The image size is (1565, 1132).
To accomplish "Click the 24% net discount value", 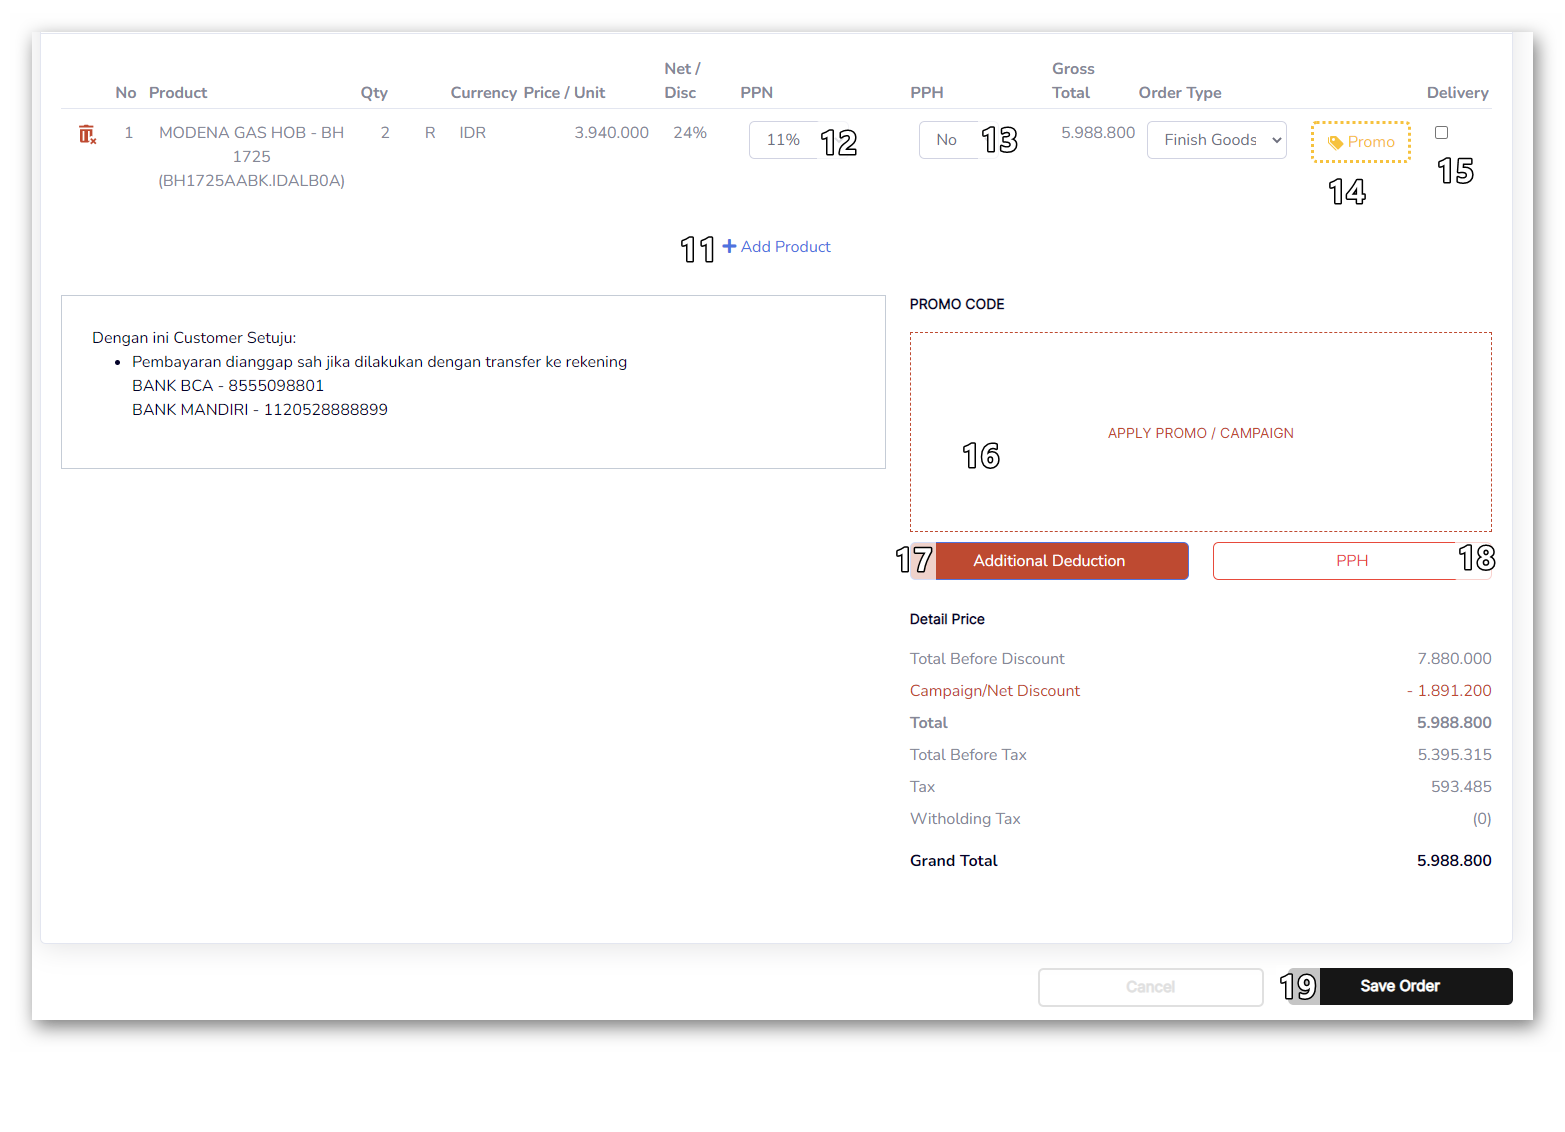I will pyautogui.click(x=690, y=133).
